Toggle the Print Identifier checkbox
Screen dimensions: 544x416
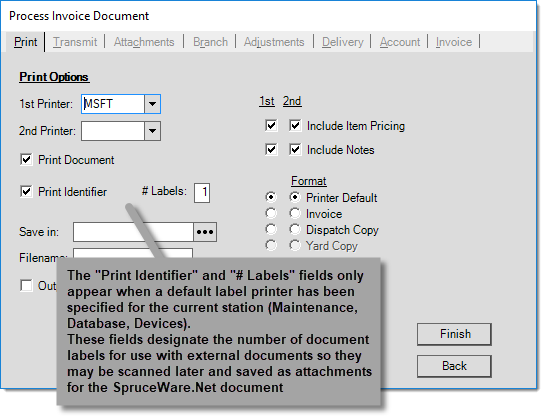26,192
